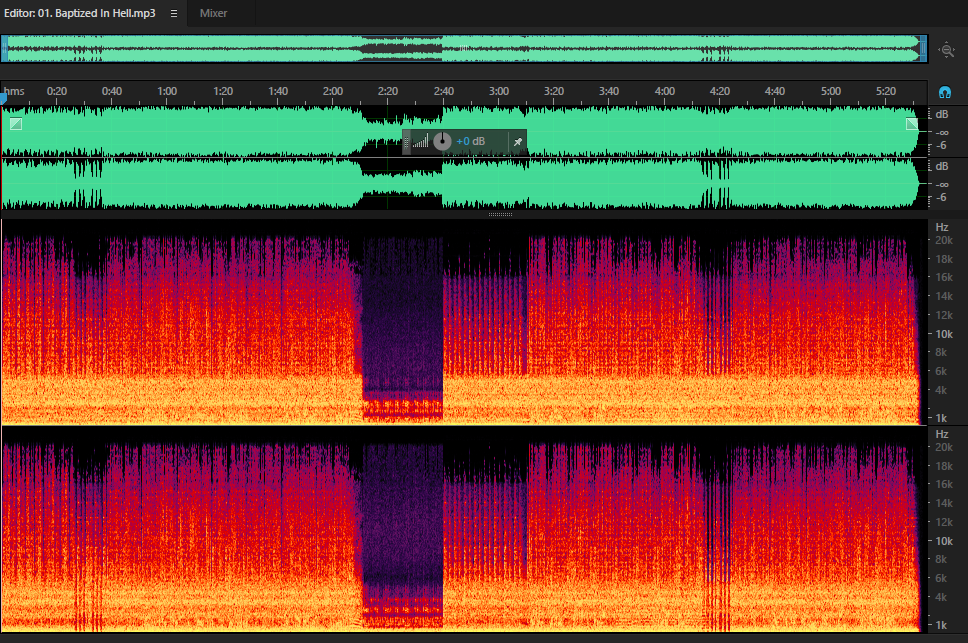Click the HUD amplitude bars icon

click(420, 141)
